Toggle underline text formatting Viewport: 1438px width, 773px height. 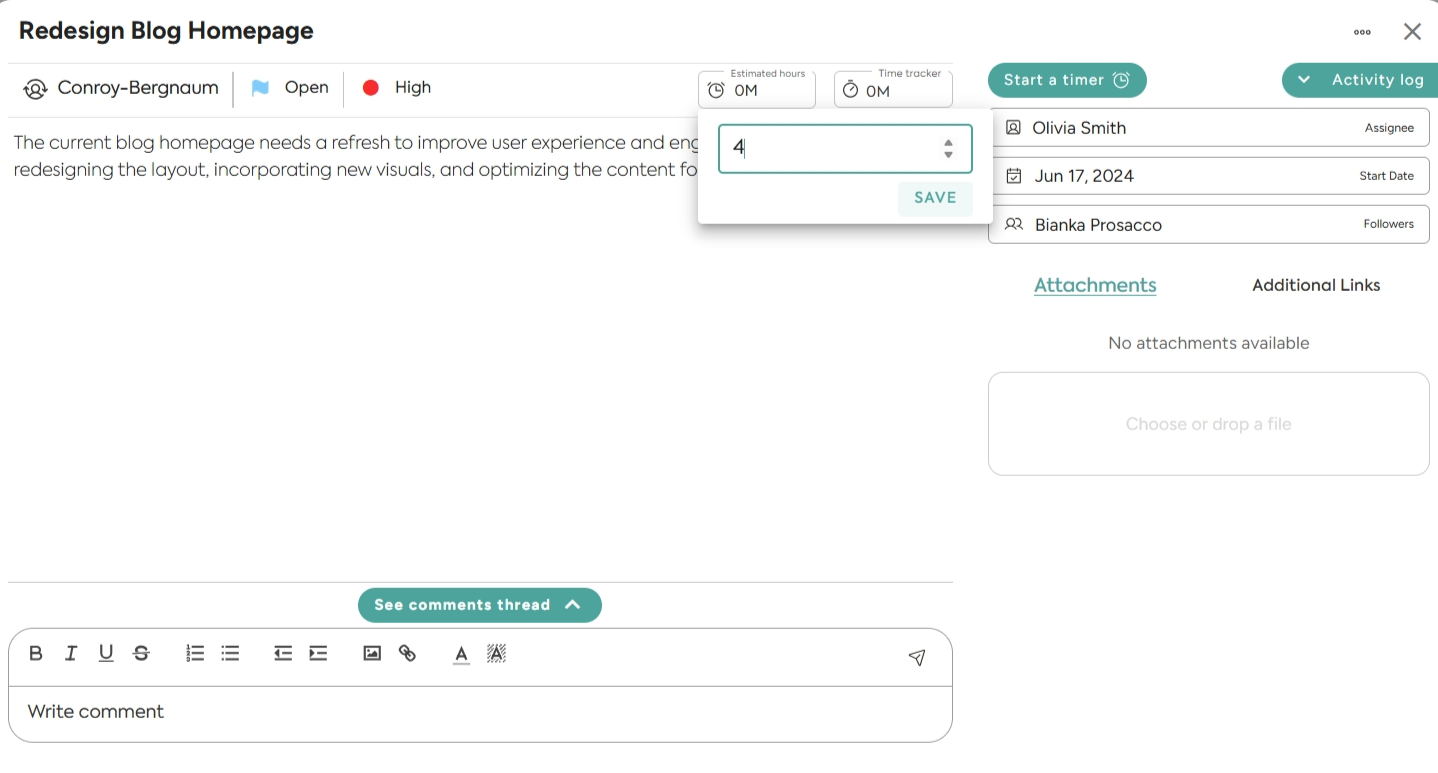[106, 654]
